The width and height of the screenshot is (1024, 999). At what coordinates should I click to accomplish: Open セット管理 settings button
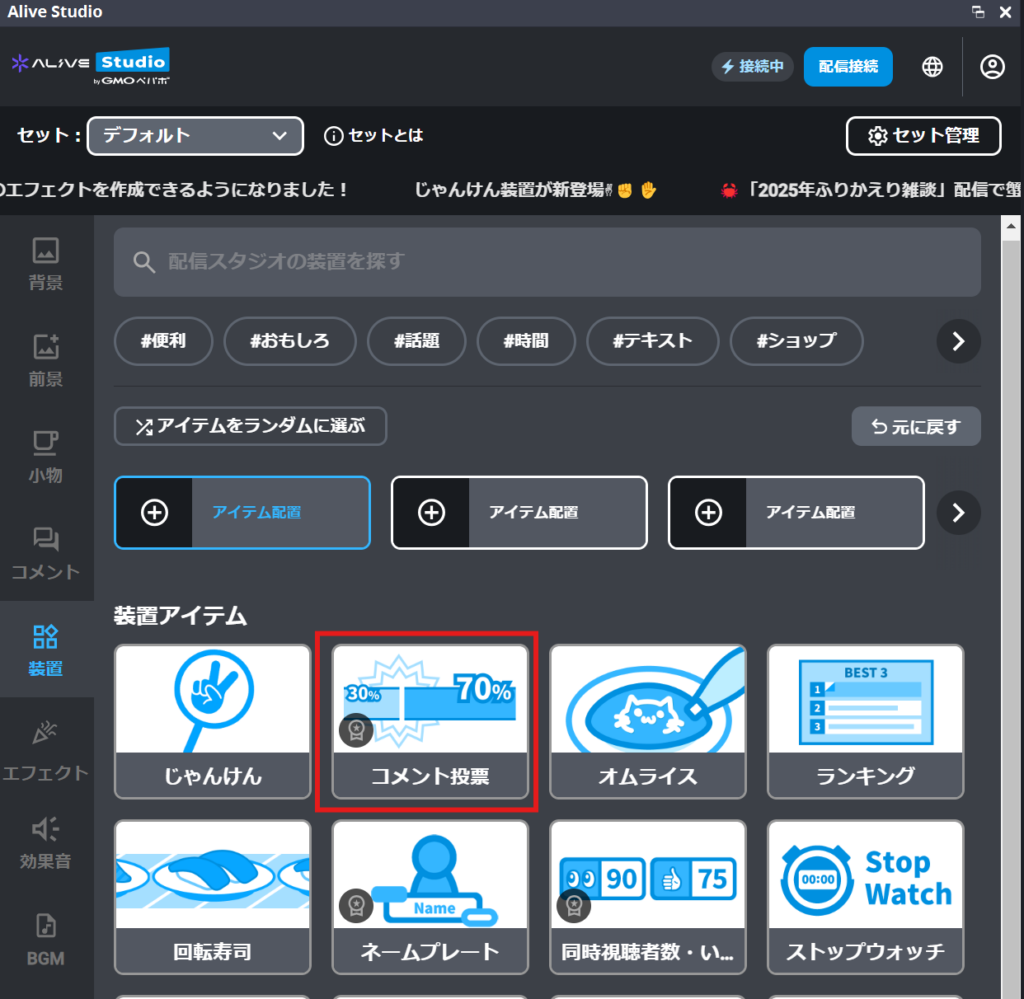pyautogui.click(x=923, y=136)
